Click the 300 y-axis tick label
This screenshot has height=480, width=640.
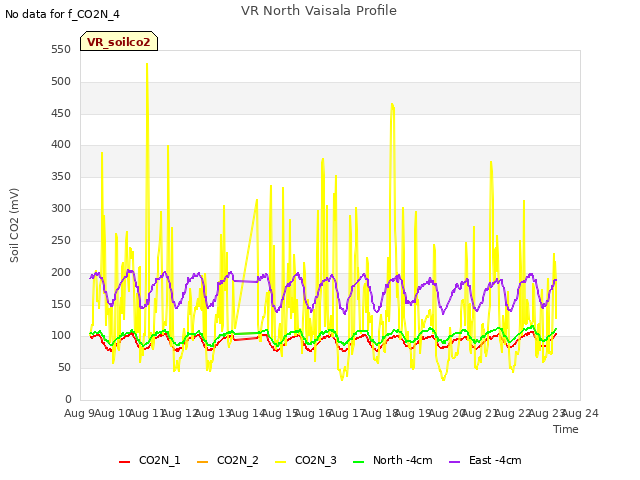[61, 209]
